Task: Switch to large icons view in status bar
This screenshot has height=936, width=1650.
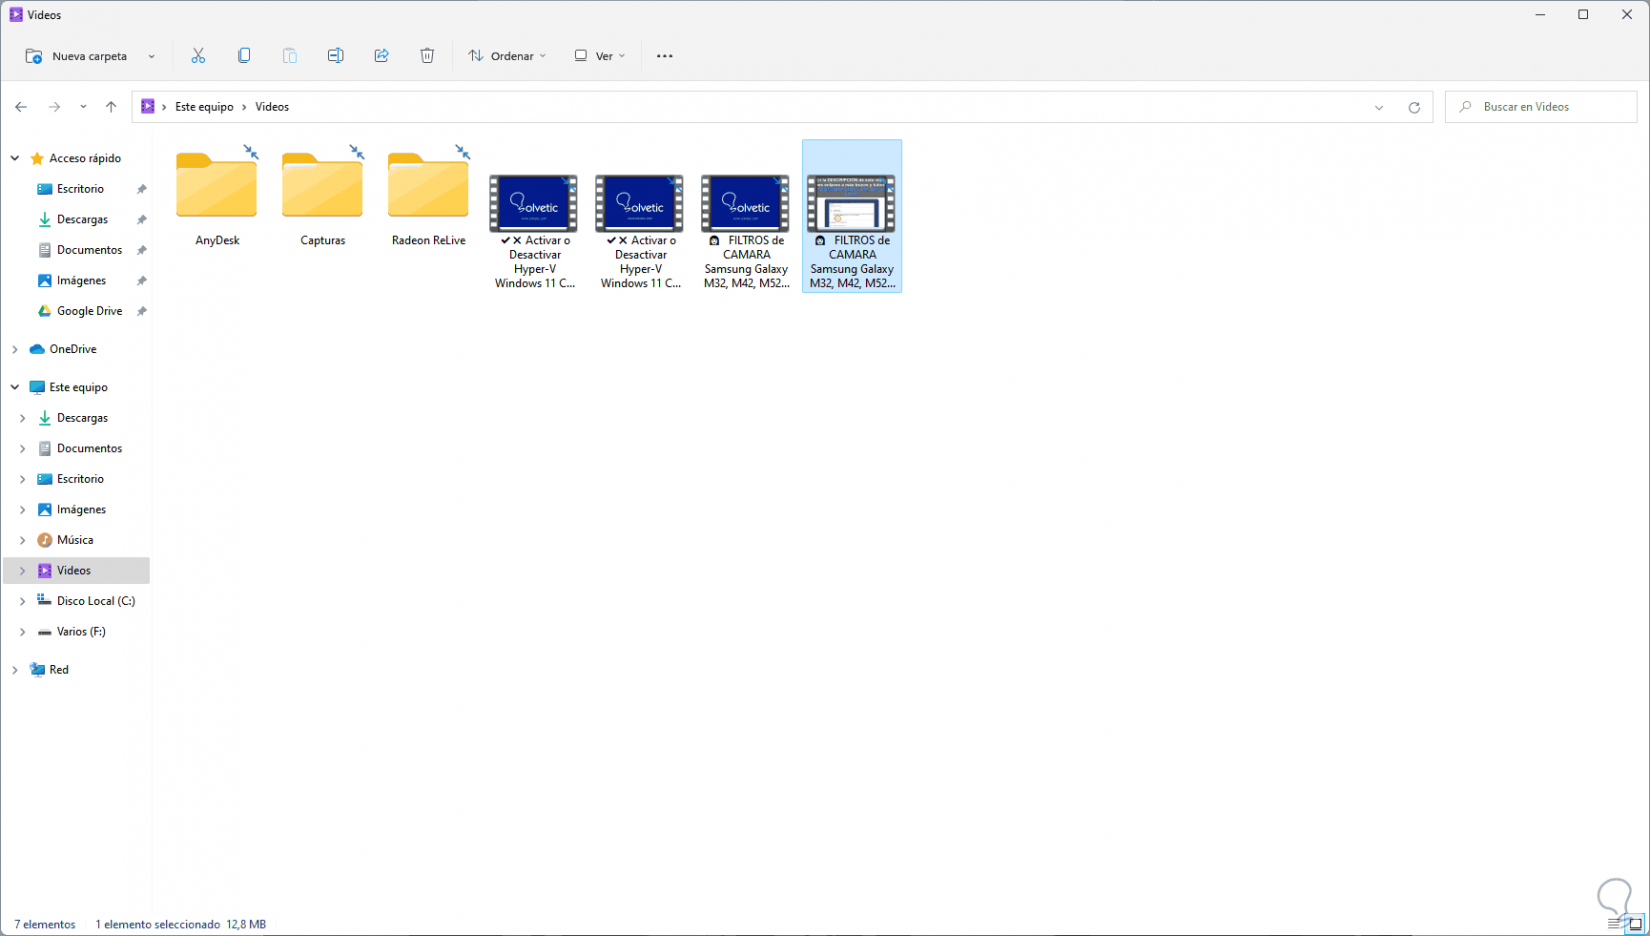Action: pos(1636,924)
